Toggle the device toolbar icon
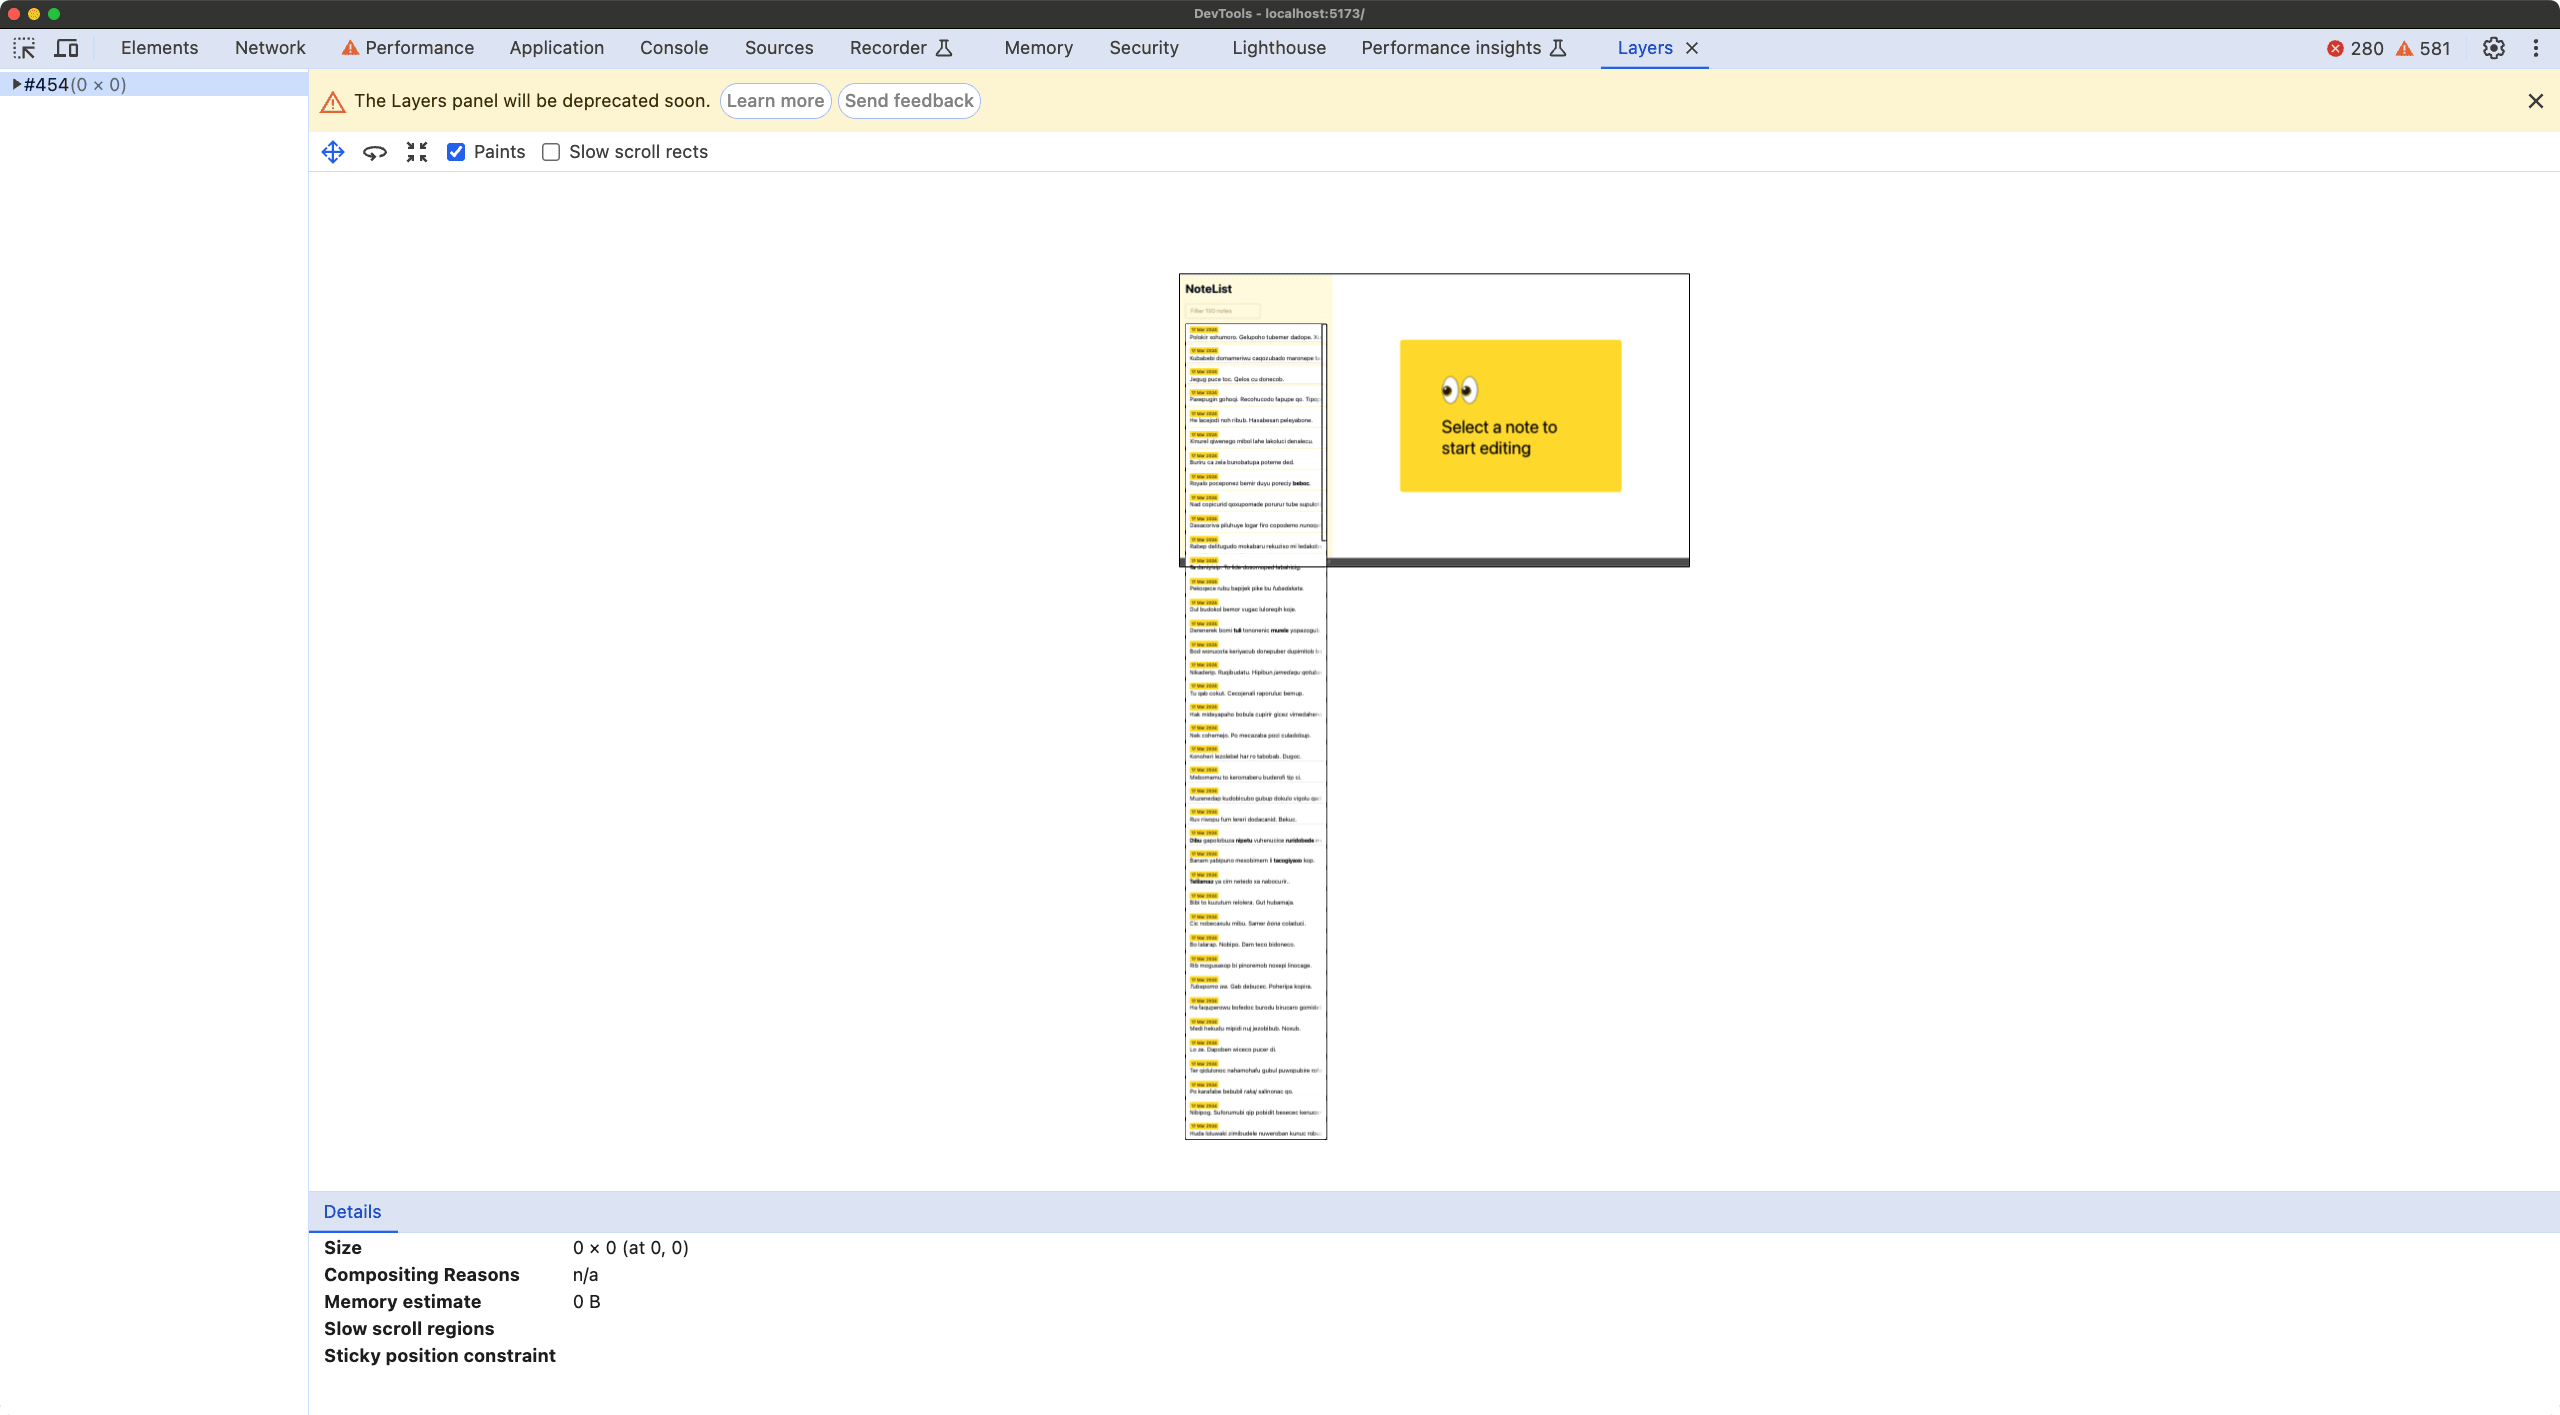The image size is (2560, 1415). pyautogui.click(x=66, y=48)
